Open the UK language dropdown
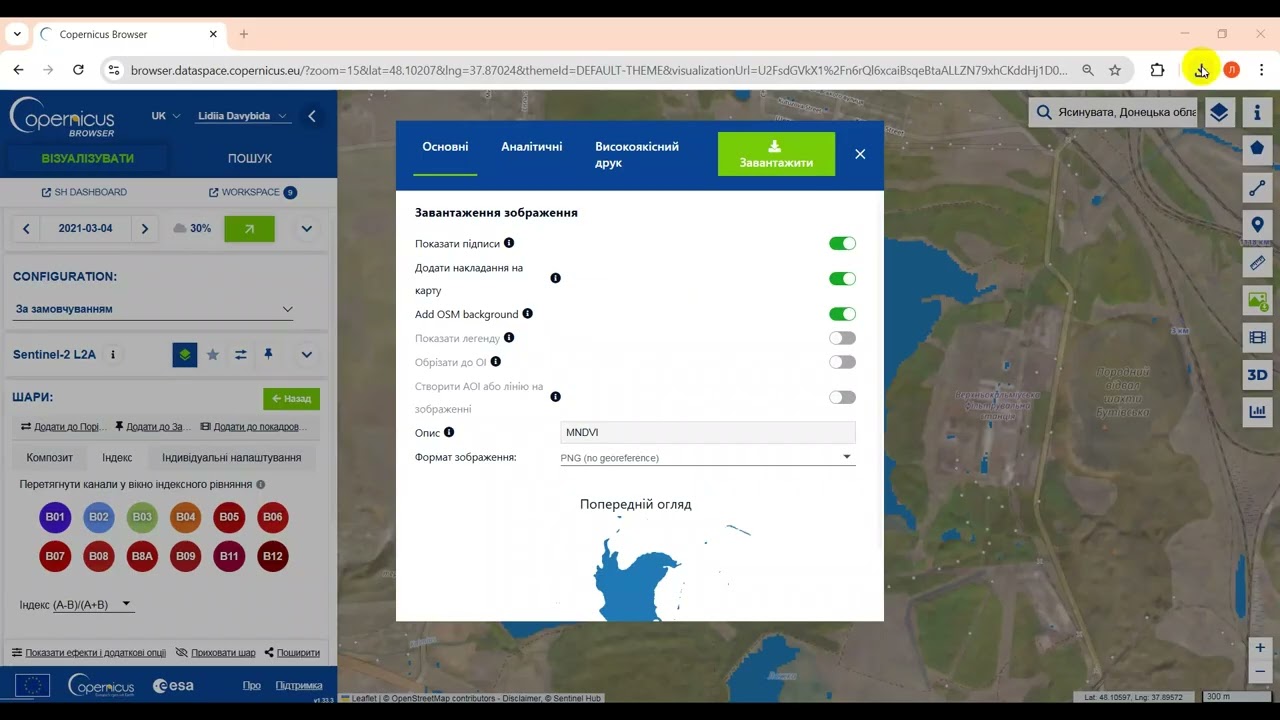The width and height of the screenshot is (1280, 720). coord(165,116)
